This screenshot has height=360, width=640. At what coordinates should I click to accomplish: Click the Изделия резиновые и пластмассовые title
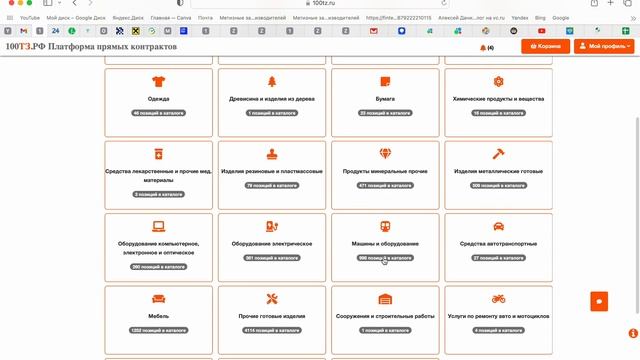point(272,171)
